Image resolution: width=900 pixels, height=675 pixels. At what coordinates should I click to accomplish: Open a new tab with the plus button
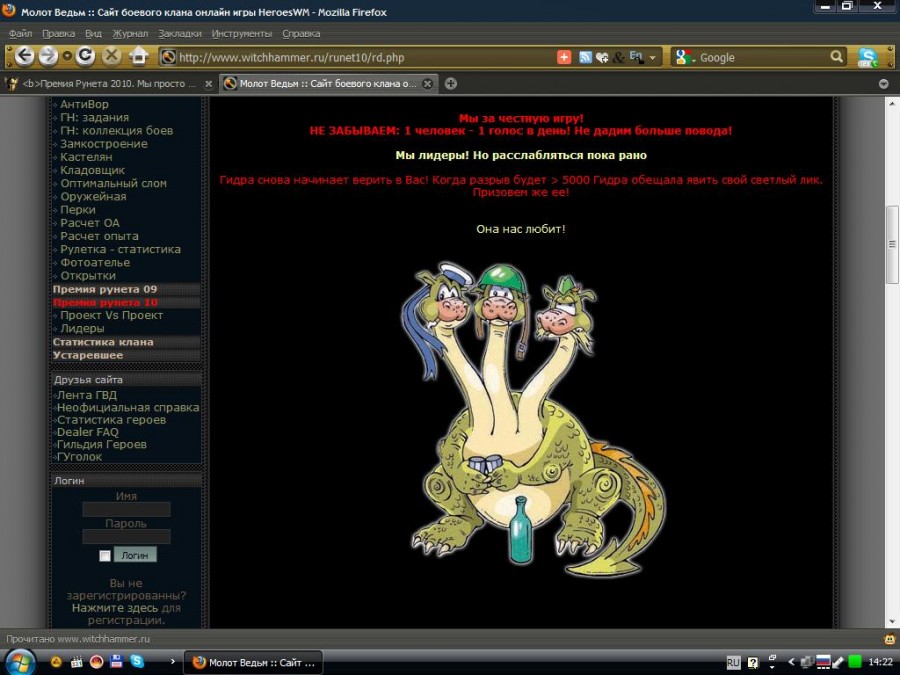click(x=451, y=84)
